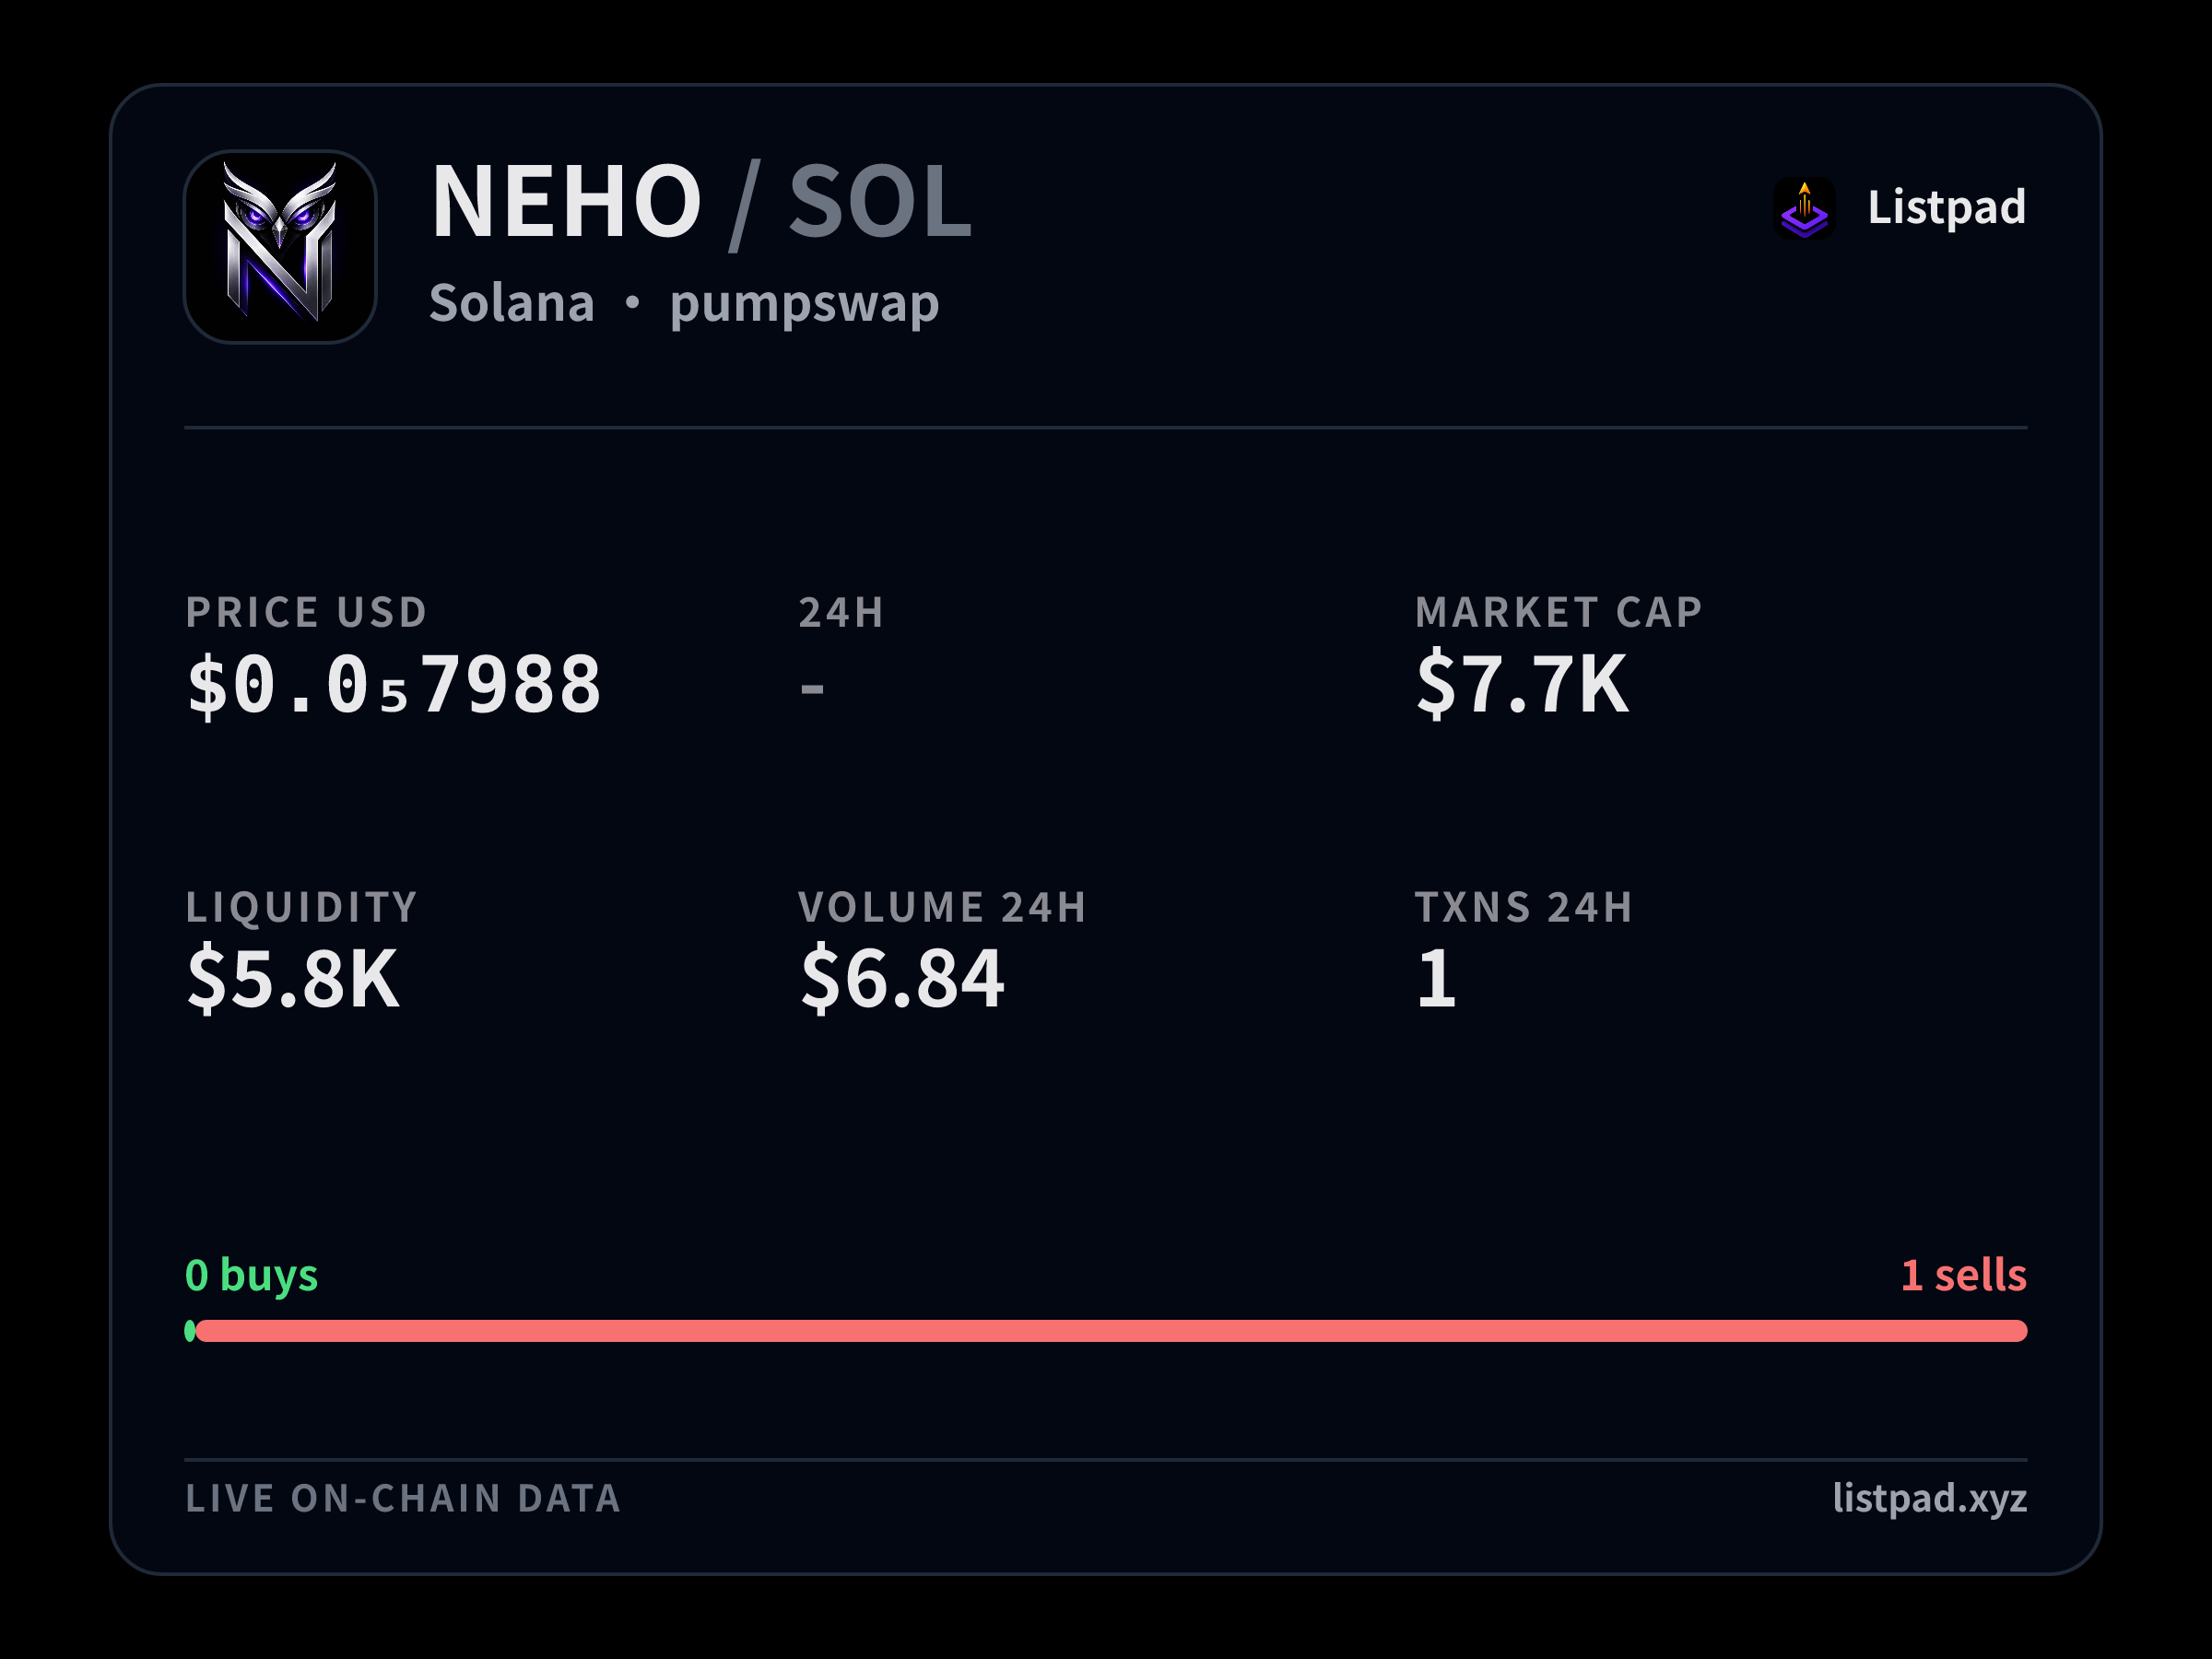Click the 1 sells count
Image resolution: width=2212 pixels, height=1659 pixels.
1963,1275
